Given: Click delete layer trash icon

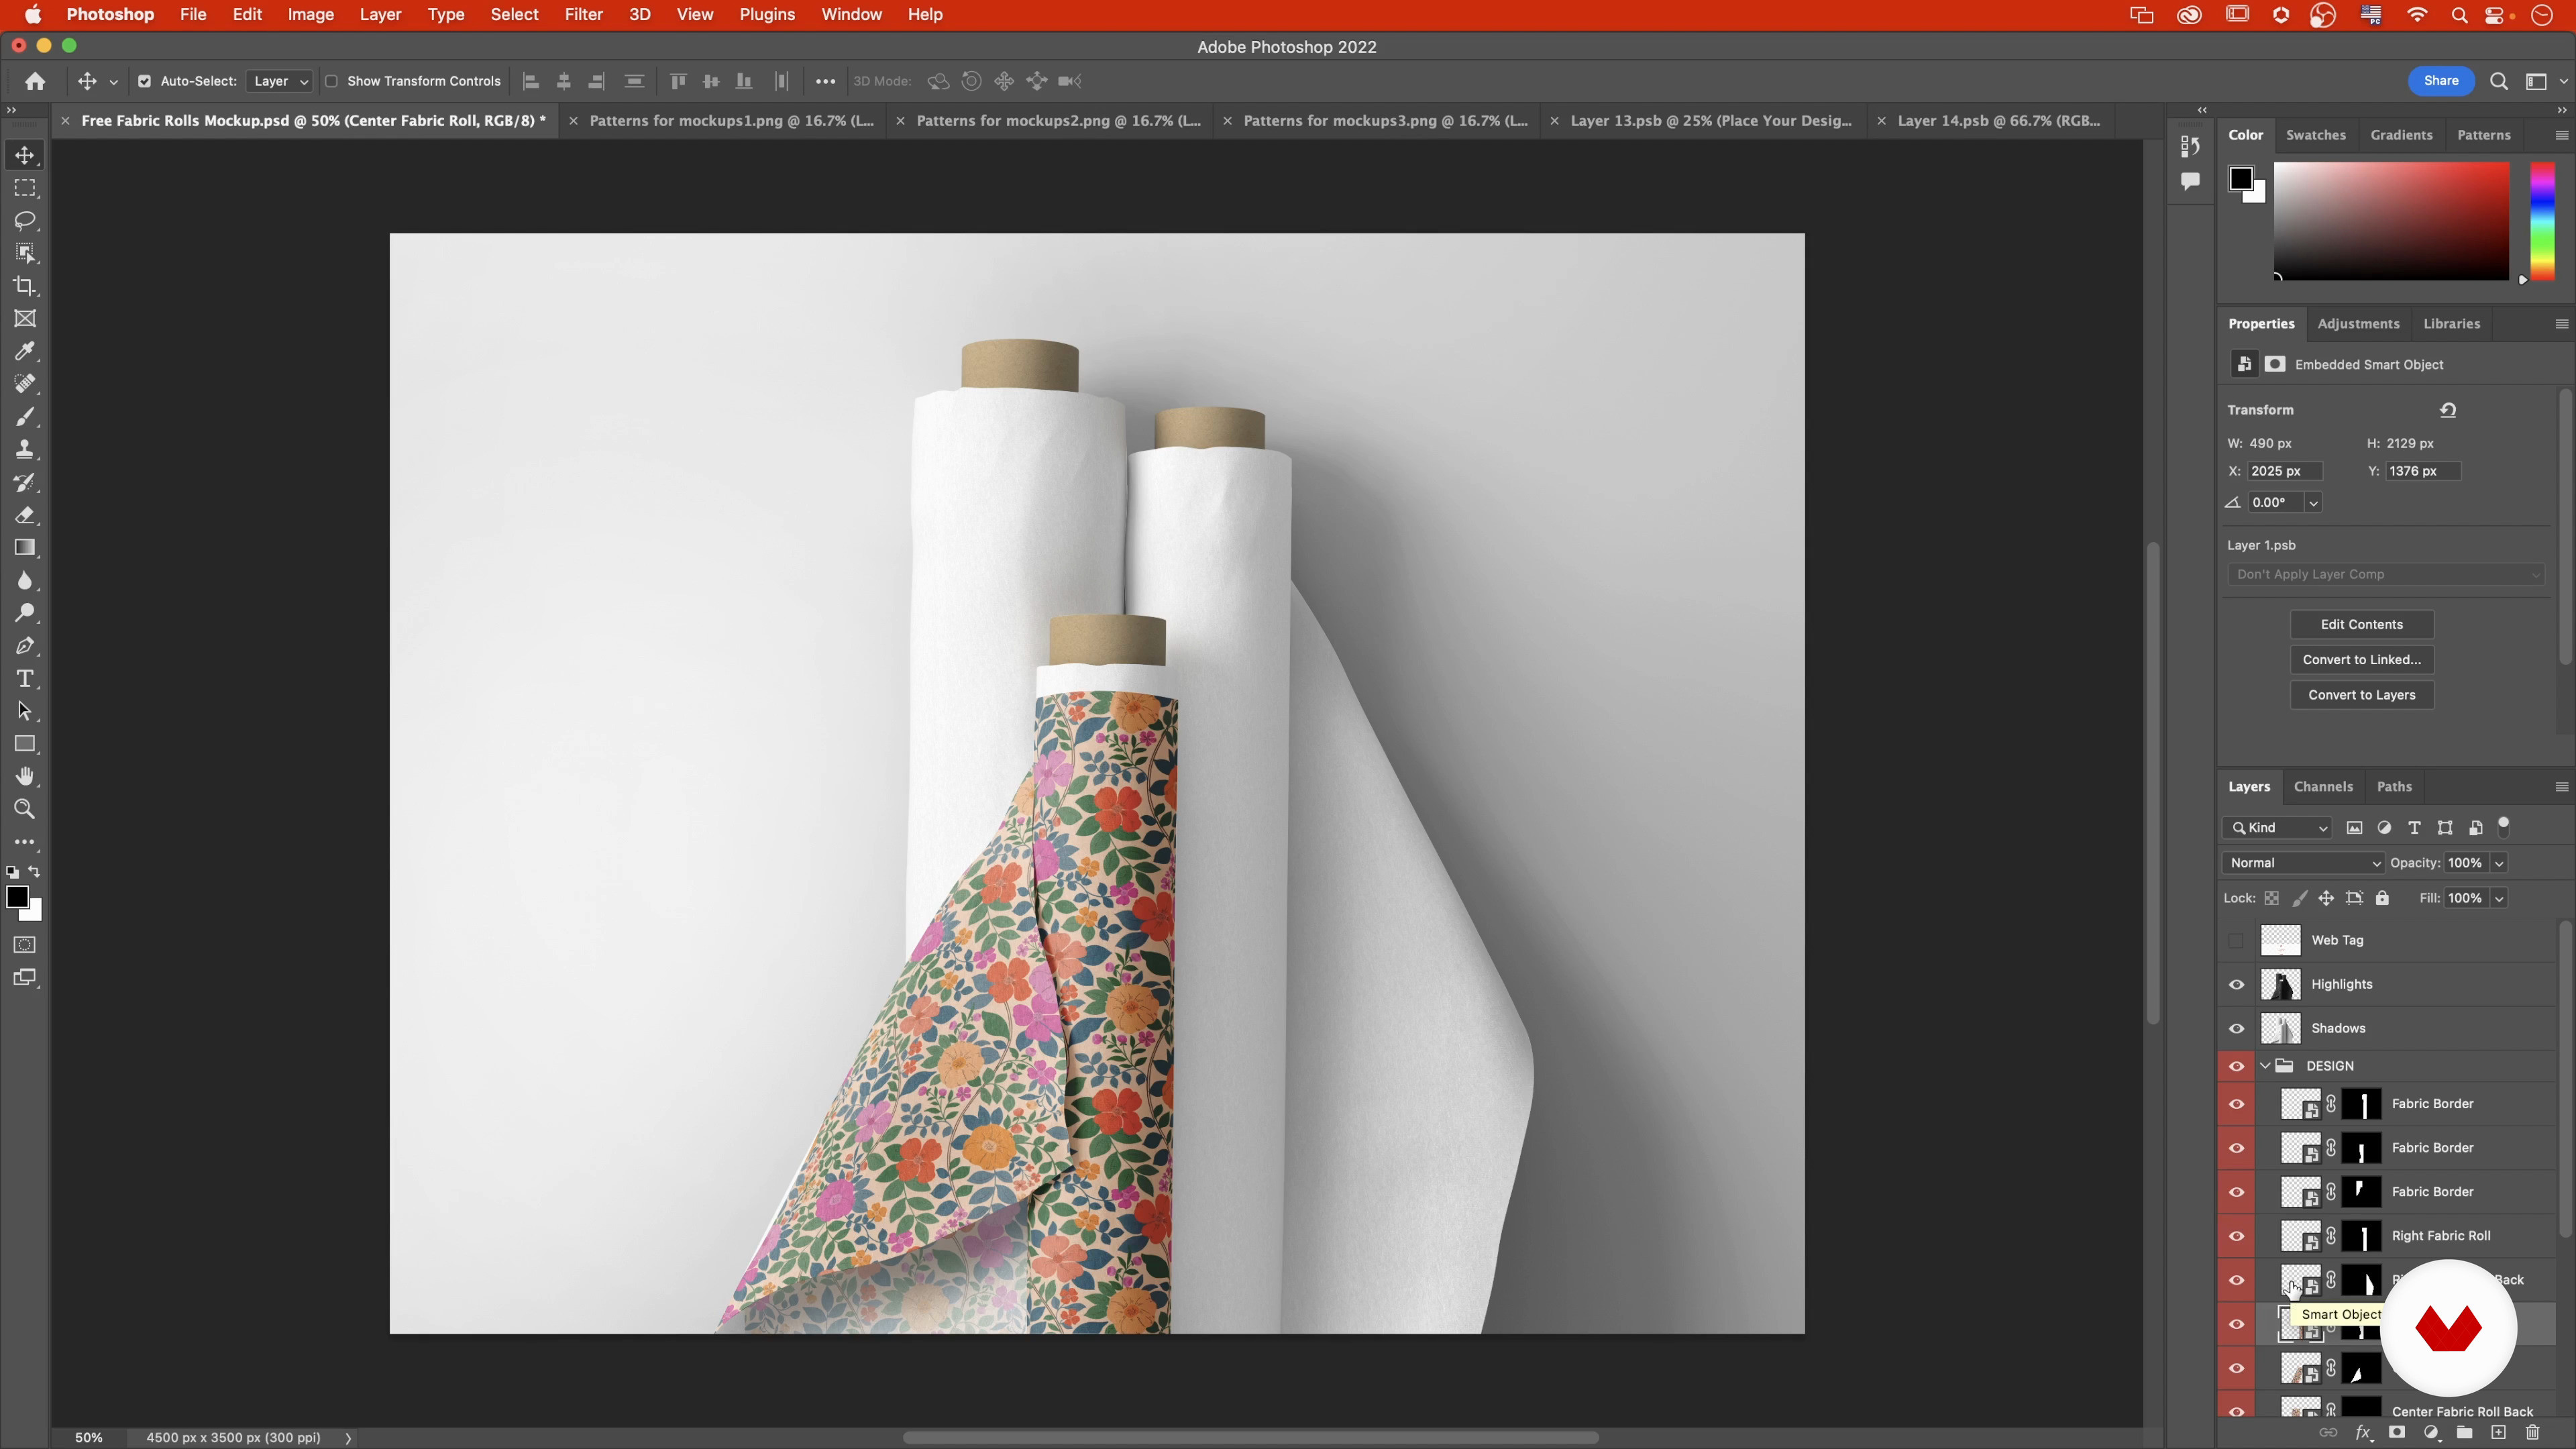Looking at the screenshot, I should pyautogui.click(x=2532, y=1433).
